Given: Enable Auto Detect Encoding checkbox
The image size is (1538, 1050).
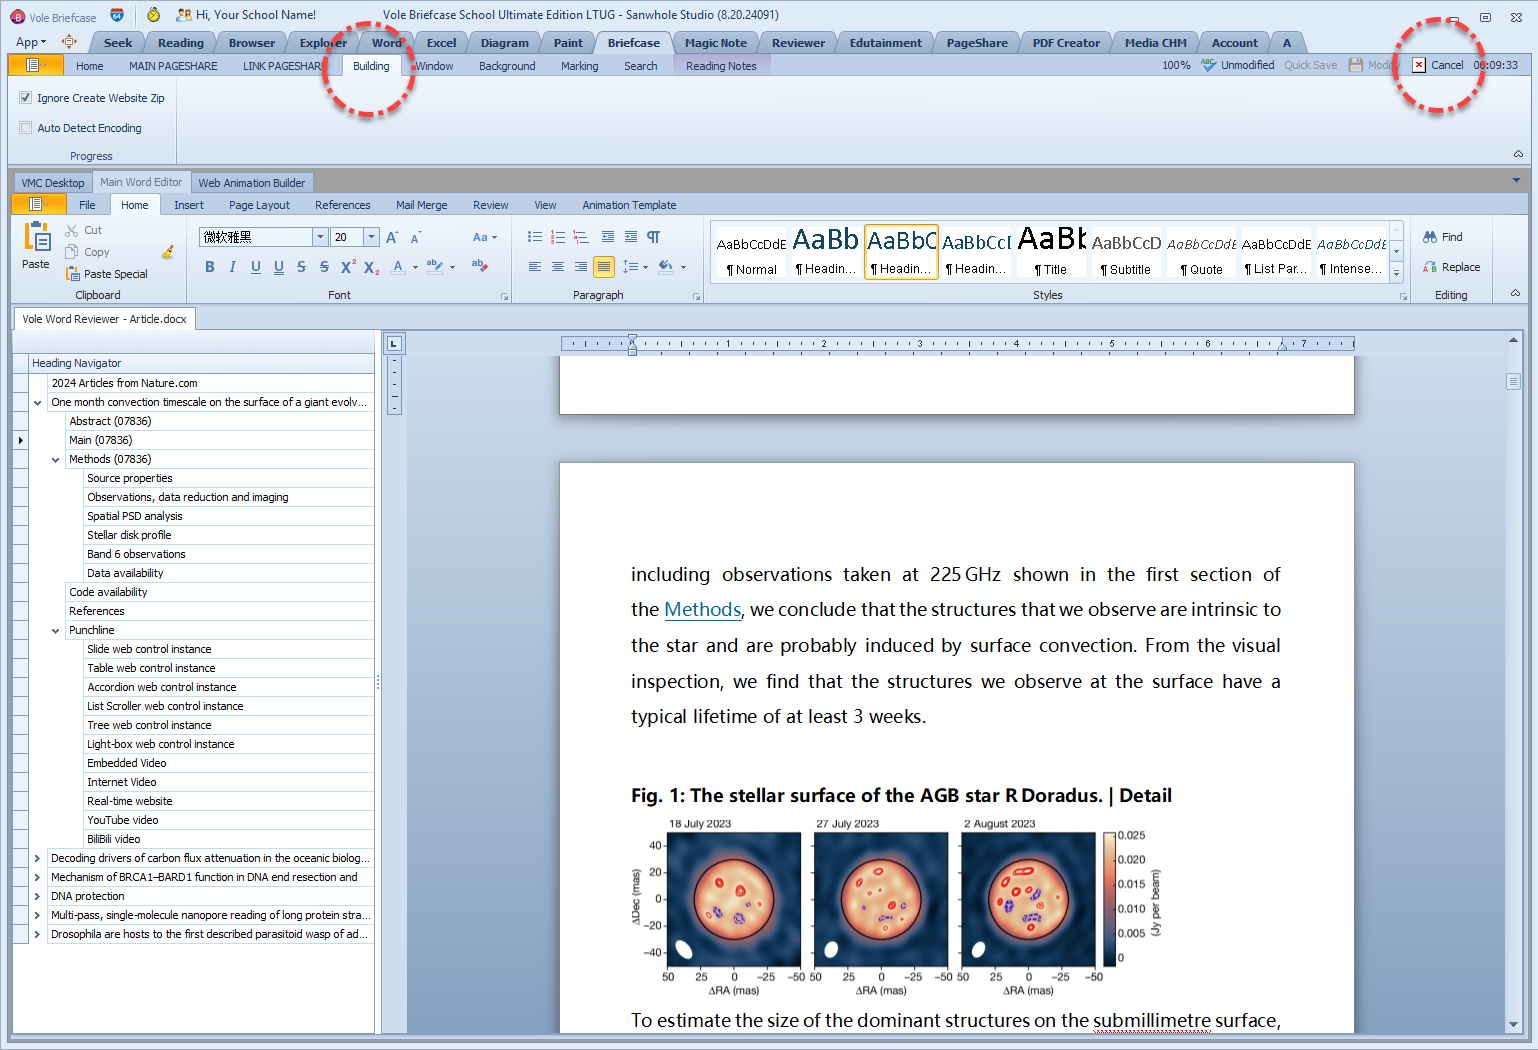Looking at the screenshot, I should point(26,128).
